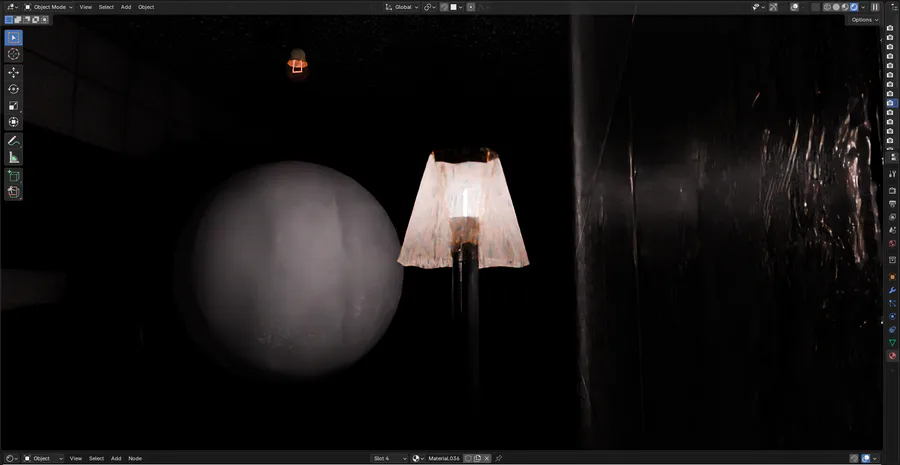Open the Object Data properties tab
This screenshot has width=900, height=465.
[x=893, y=343]
